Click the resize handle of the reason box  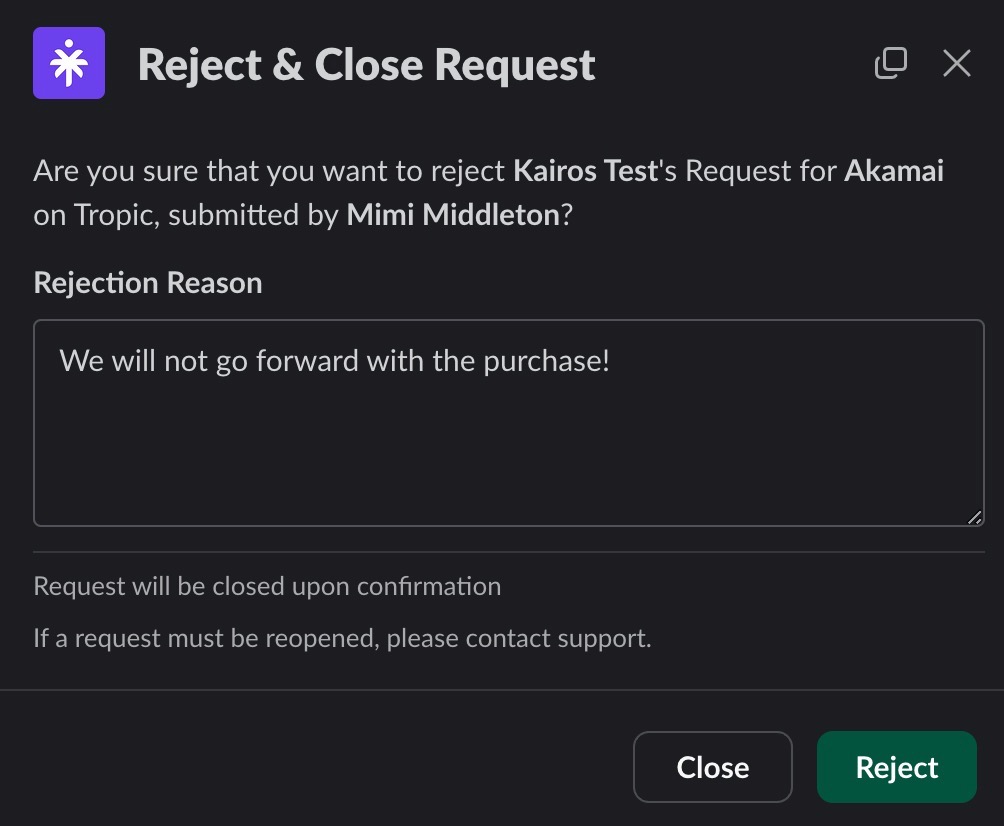pos(975,517)
